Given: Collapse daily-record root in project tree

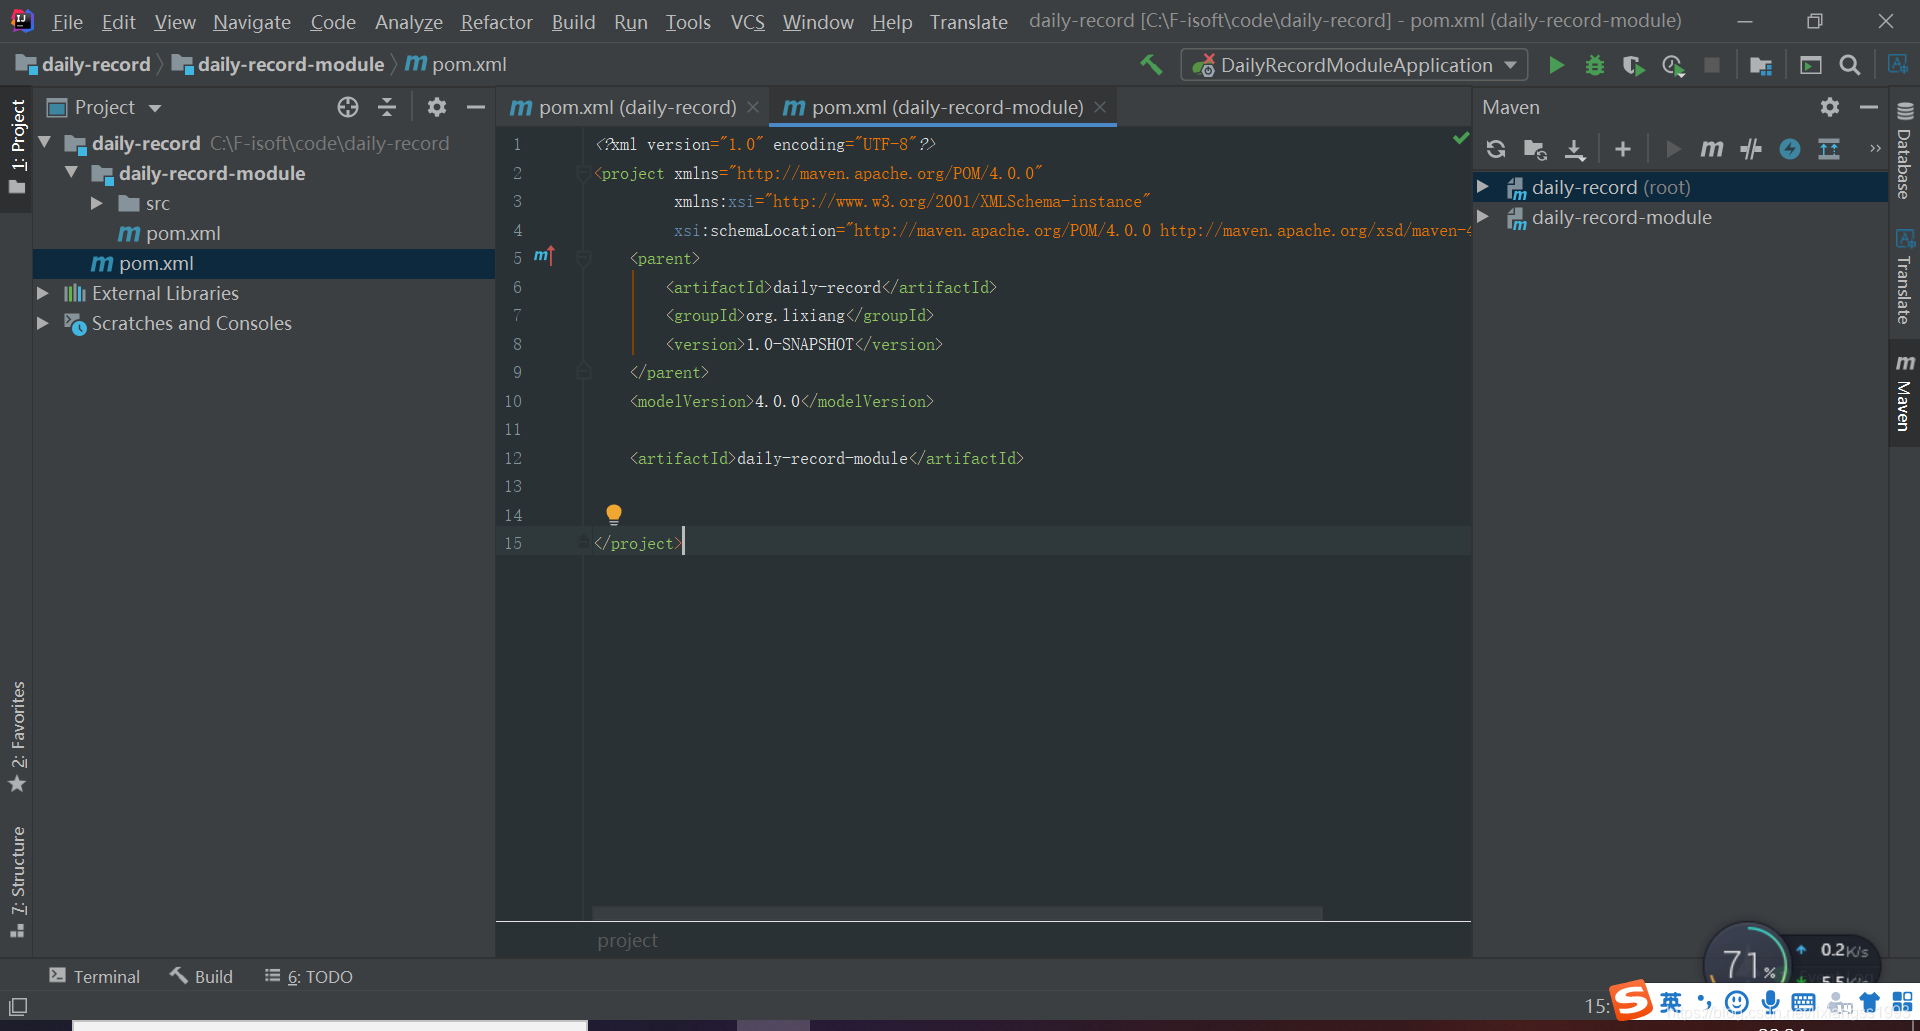Looking at the screenshot, I should (45, 143).
